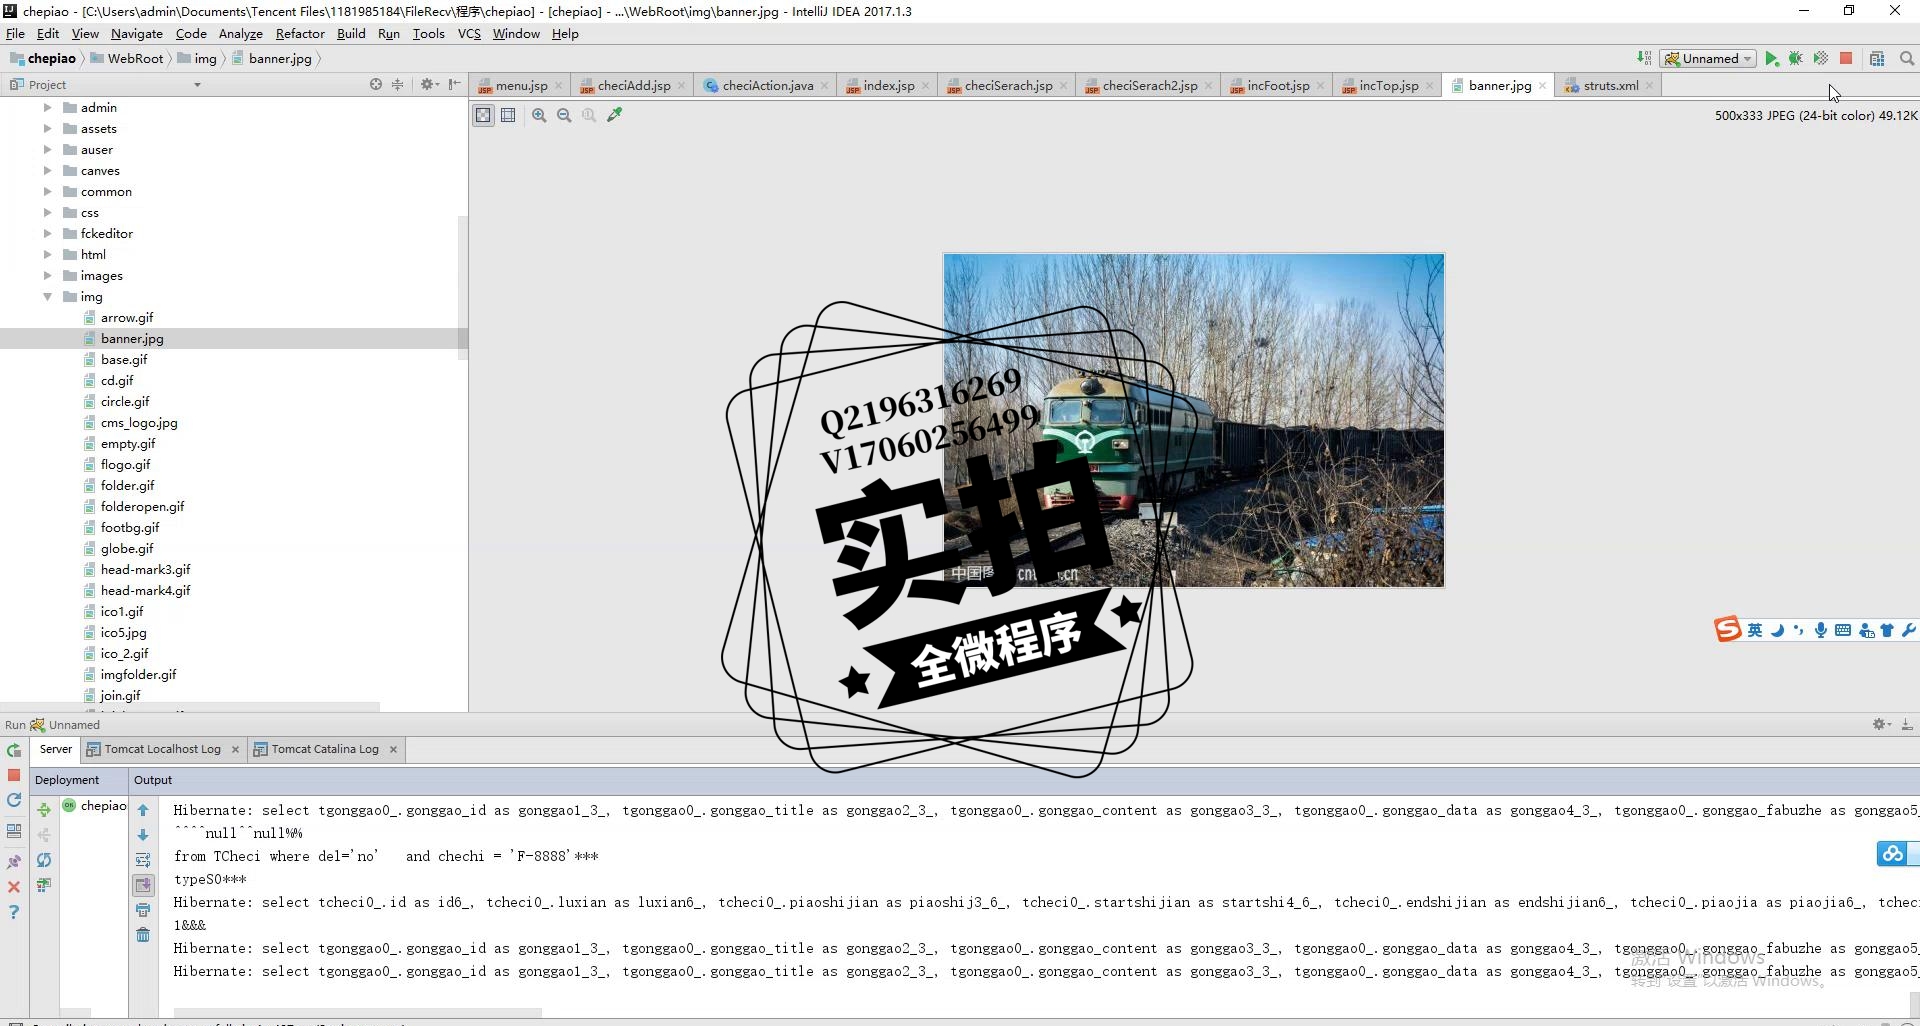This screenshot has height=1026, width=1920.
Task: Open help question mark in Run panel
Action: coord(14,912)
